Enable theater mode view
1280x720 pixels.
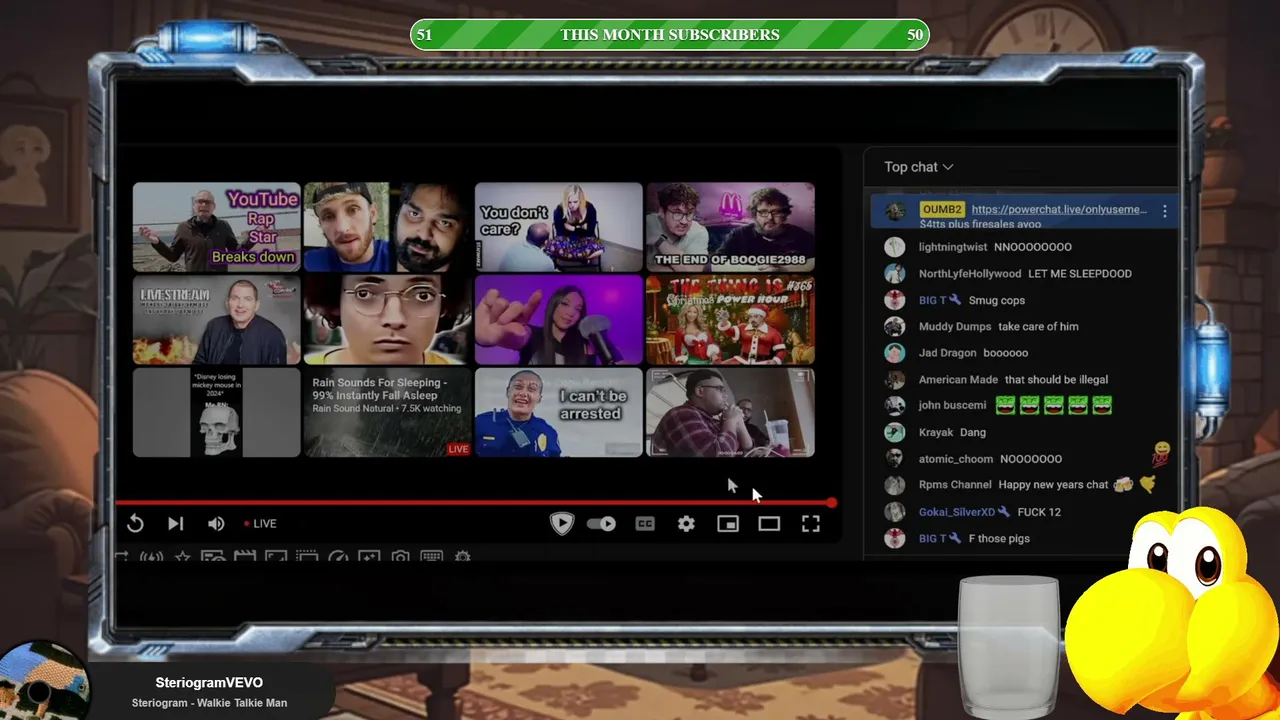769,523
